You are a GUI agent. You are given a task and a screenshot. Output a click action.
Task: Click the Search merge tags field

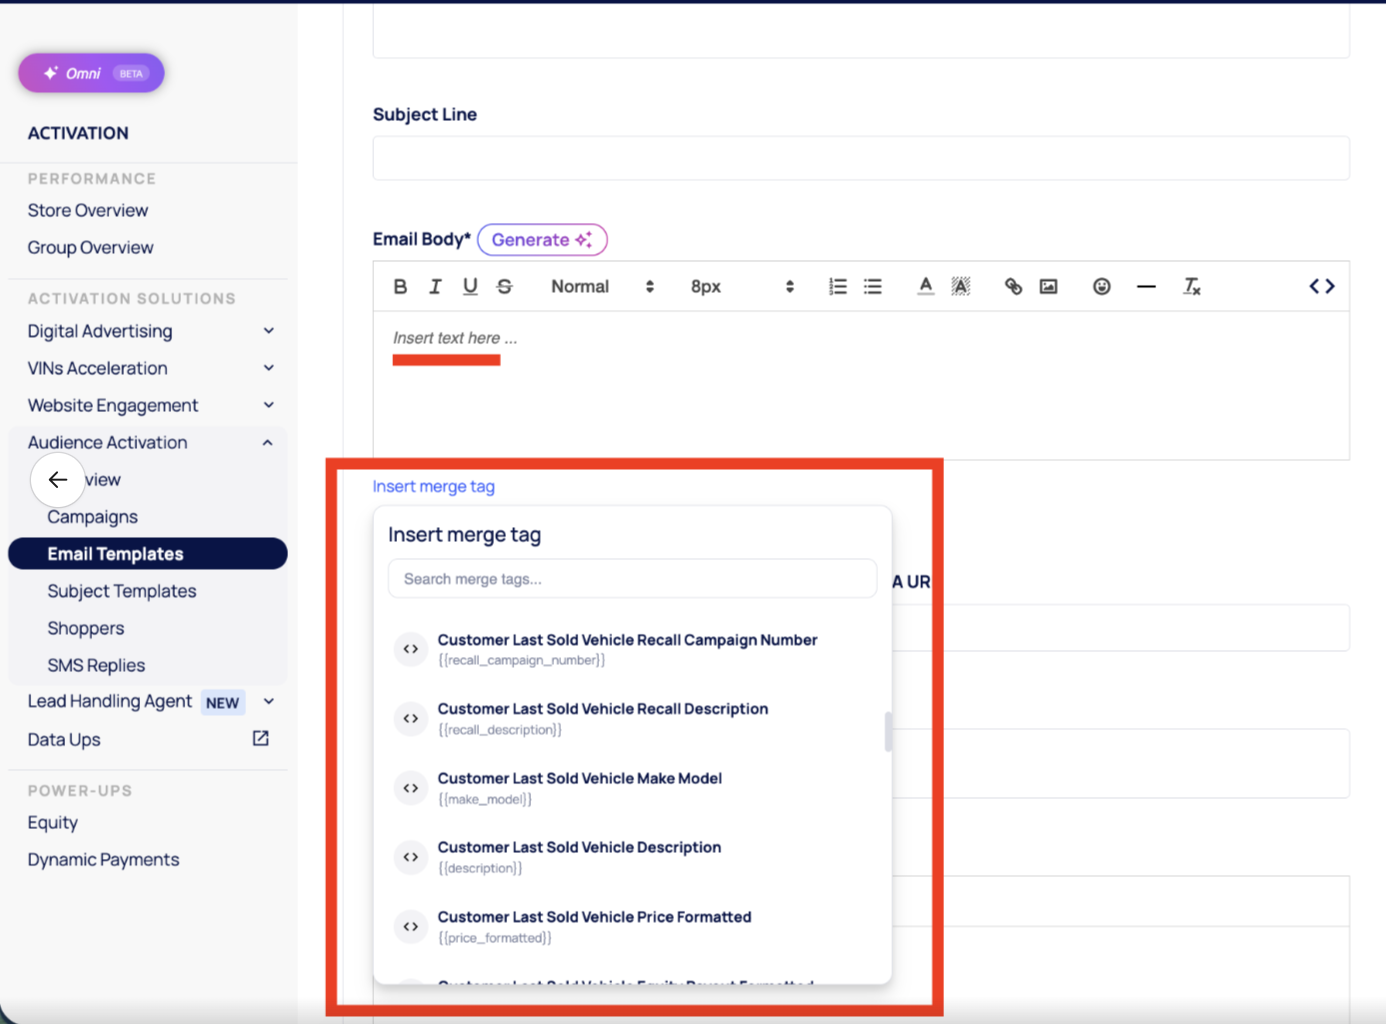(632, 579)
